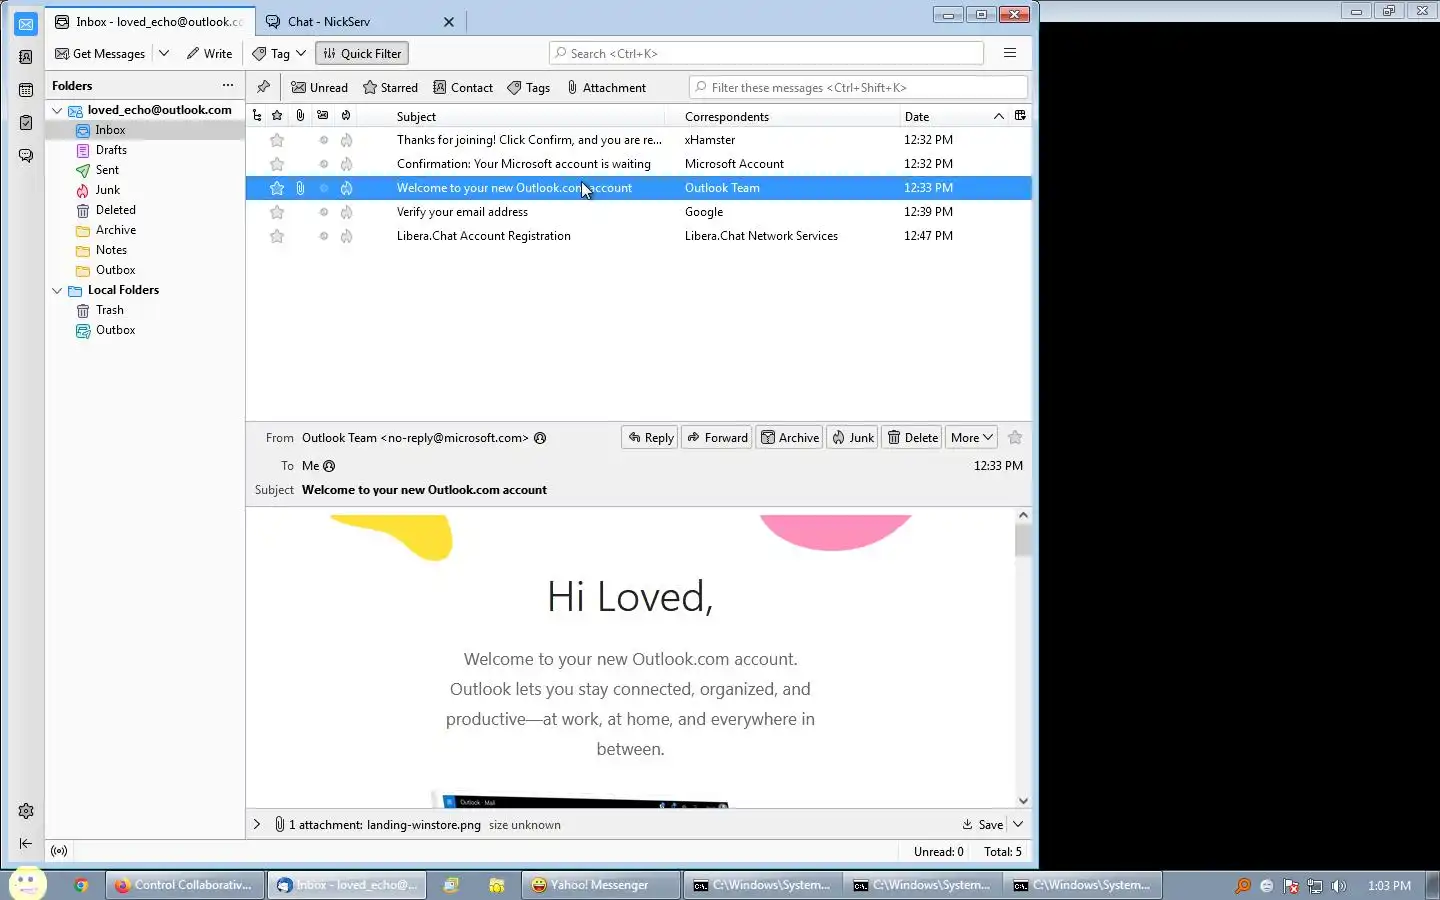Click sender contact icon next to no-reply@microsoft.com
This screenshot has height=900, width=1440.
click(x=540, y=438)
